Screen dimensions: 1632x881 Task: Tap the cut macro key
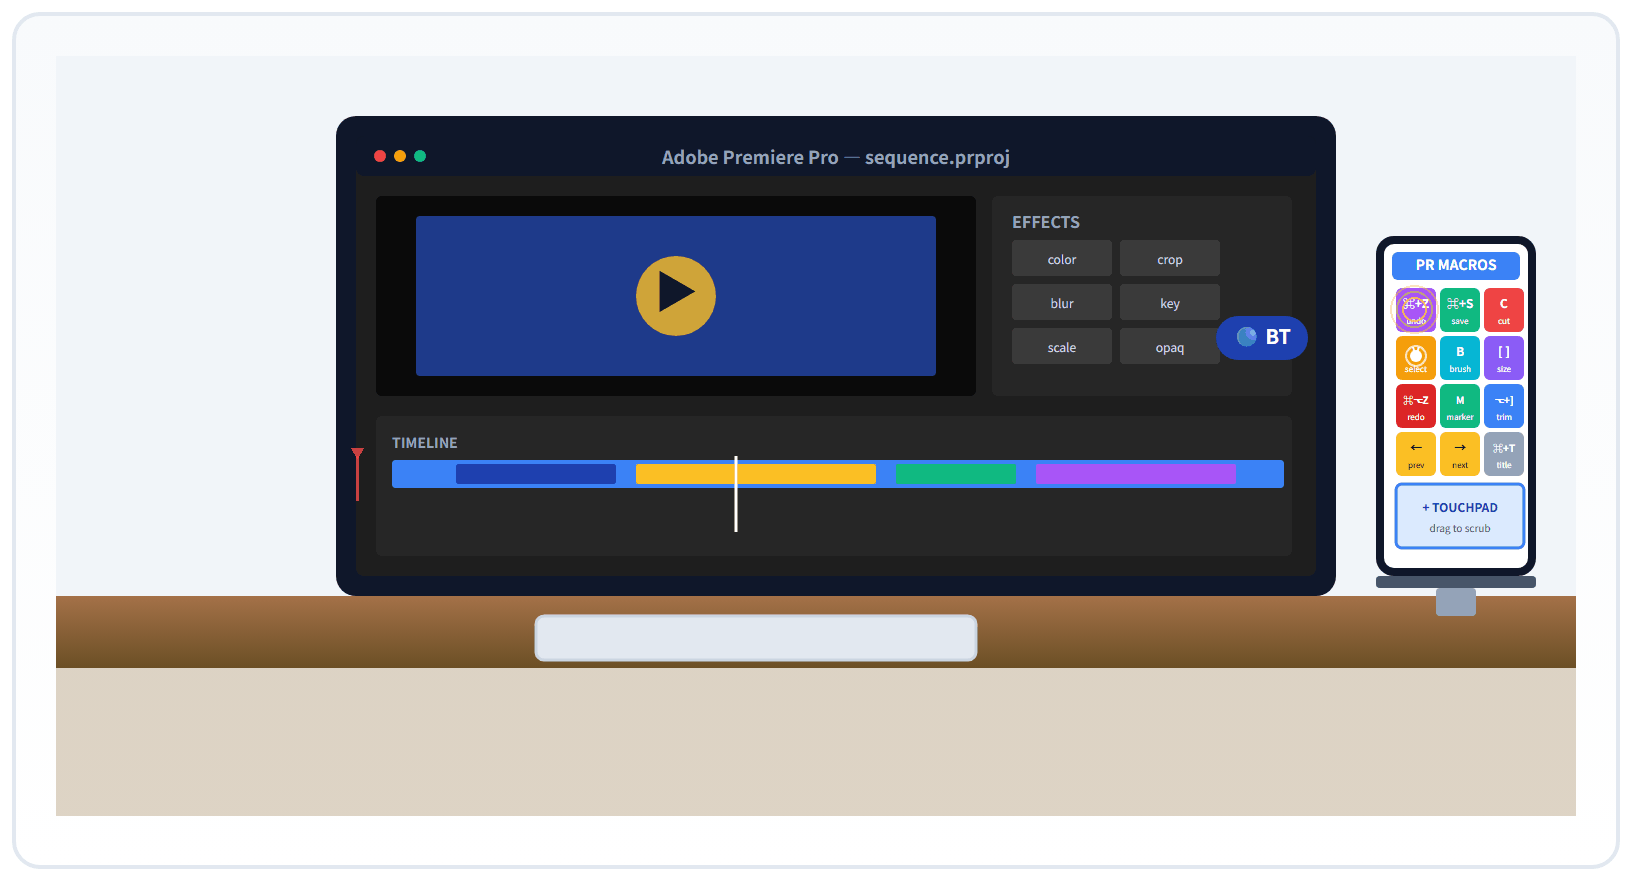coord(1504,310)
